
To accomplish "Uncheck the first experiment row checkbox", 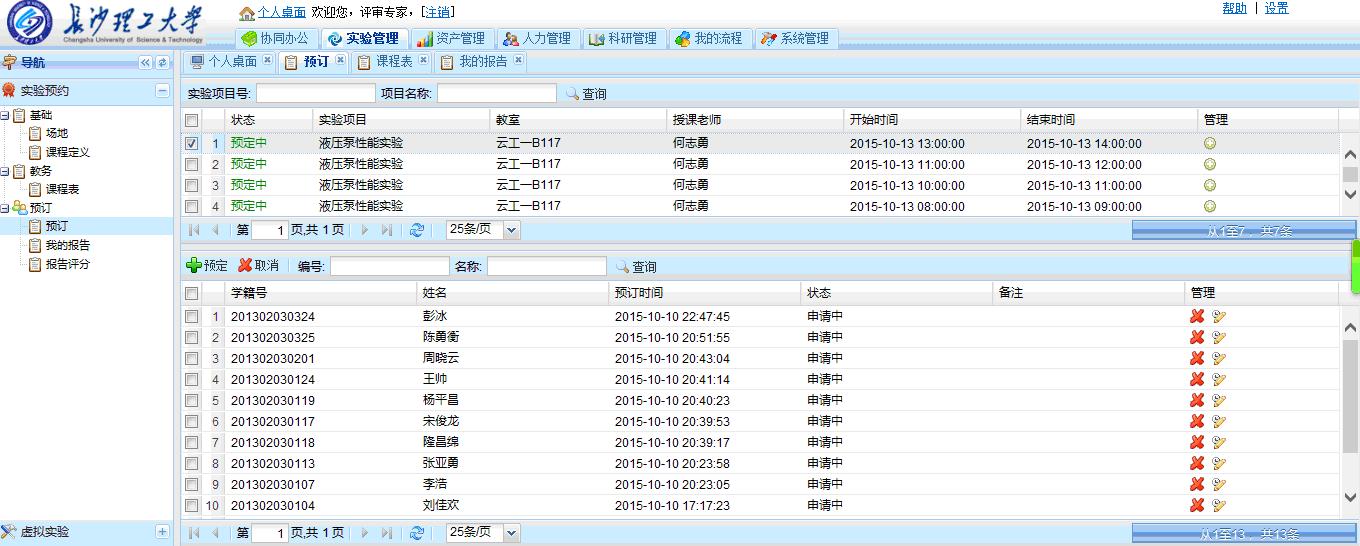I will [x=192, y=144].
